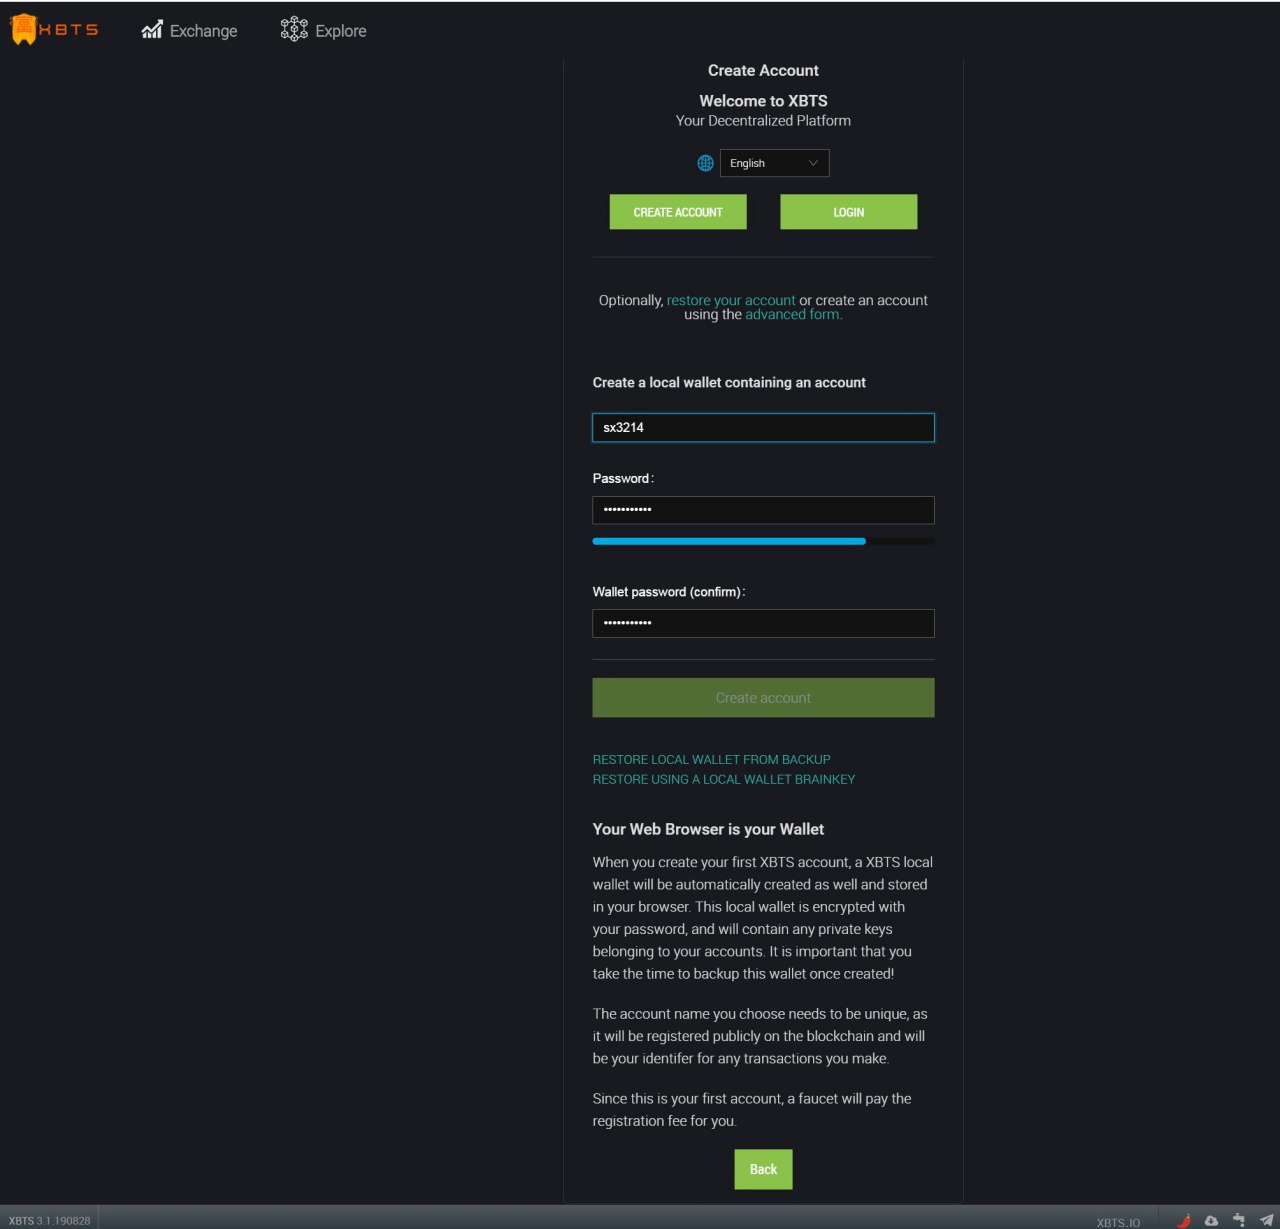Click the Exchange chart icon
This screenshot has height=1229, width=1280.
[152, 30]
